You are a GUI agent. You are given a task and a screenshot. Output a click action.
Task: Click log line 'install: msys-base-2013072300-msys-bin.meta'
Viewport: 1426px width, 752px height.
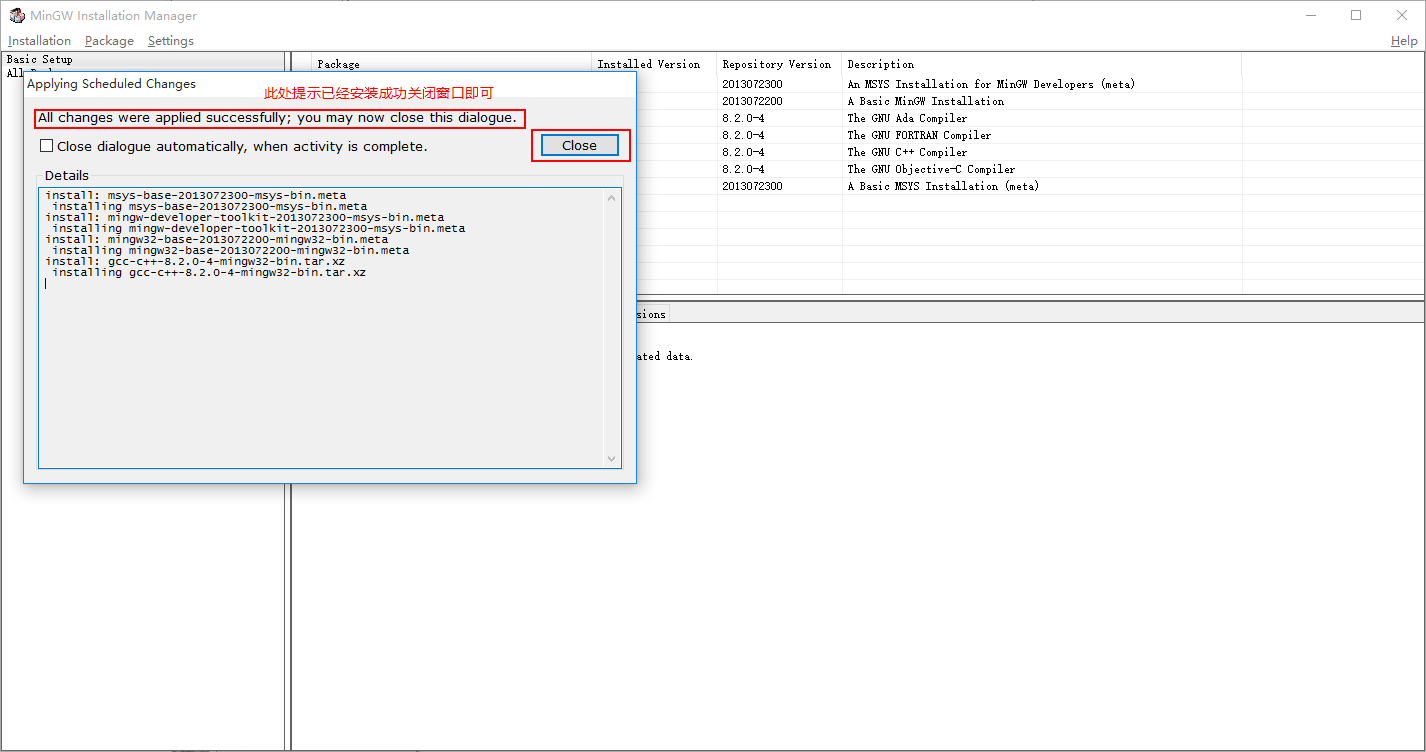pyautogui.click(x=196, y=195)
